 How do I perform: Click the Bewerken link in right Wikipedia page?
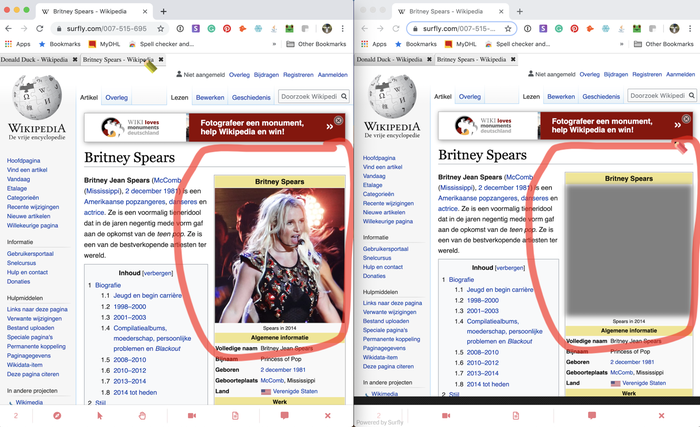561,96
